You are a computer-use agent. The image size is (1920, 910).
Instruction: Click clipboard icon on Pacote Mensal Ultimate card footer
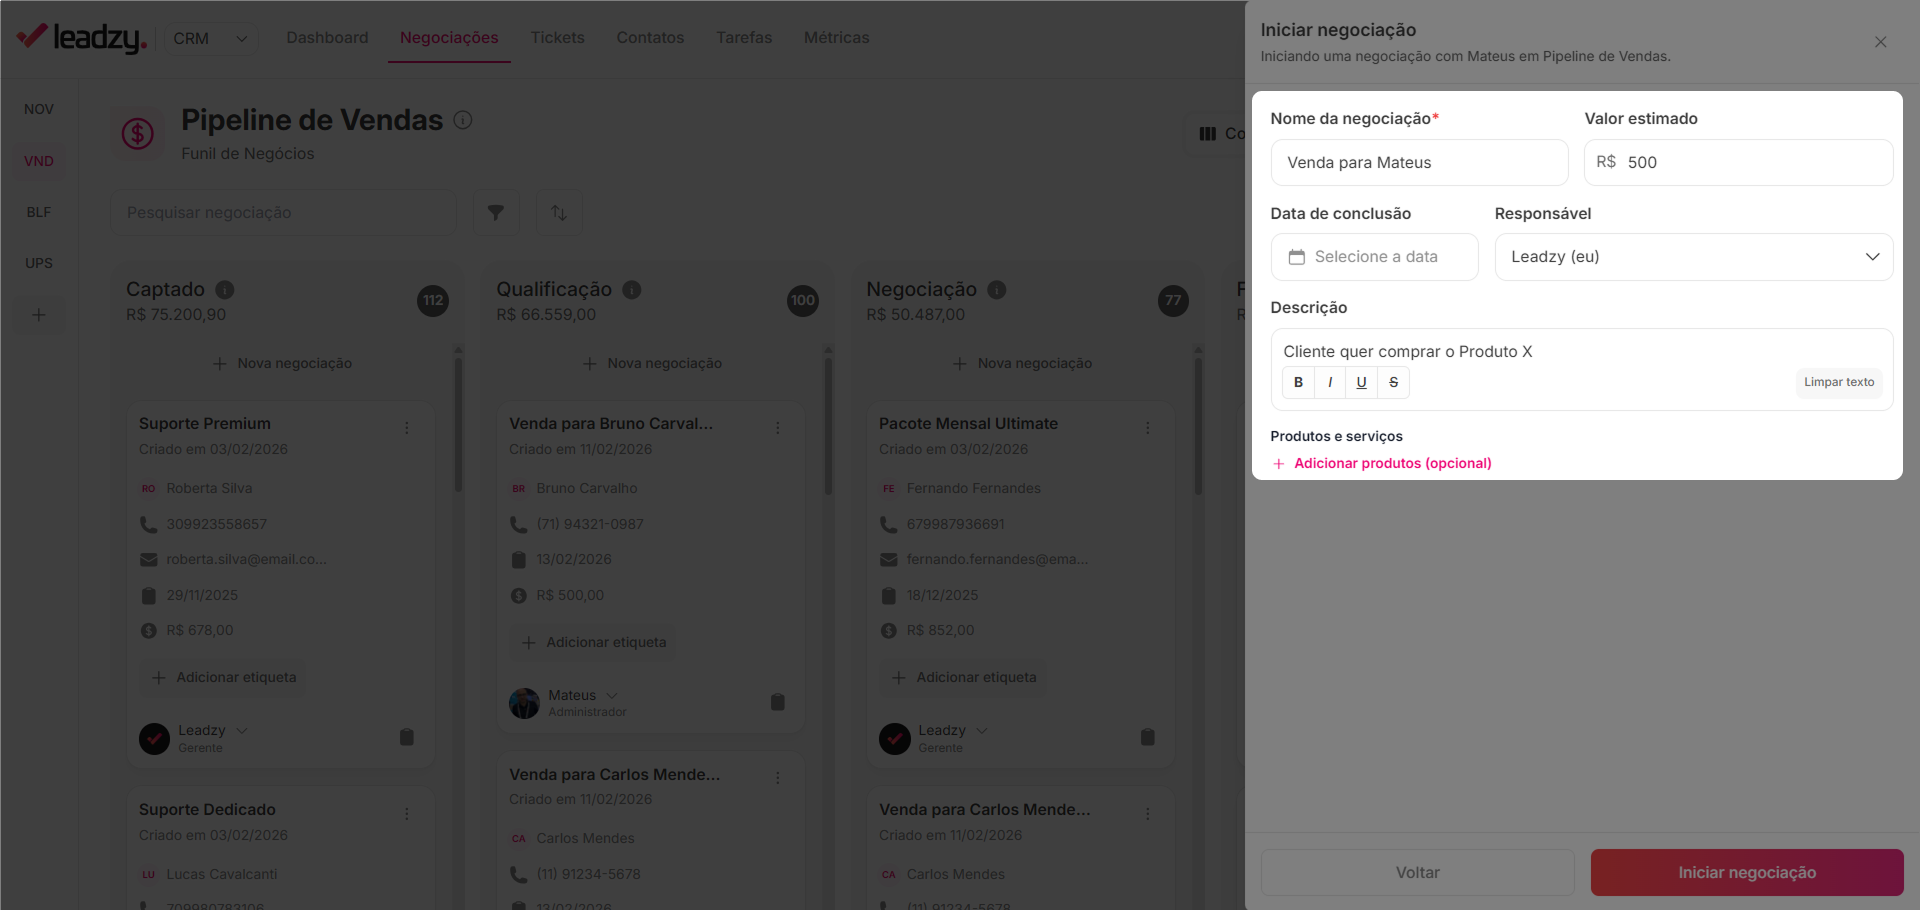[x=1148, y=737]
